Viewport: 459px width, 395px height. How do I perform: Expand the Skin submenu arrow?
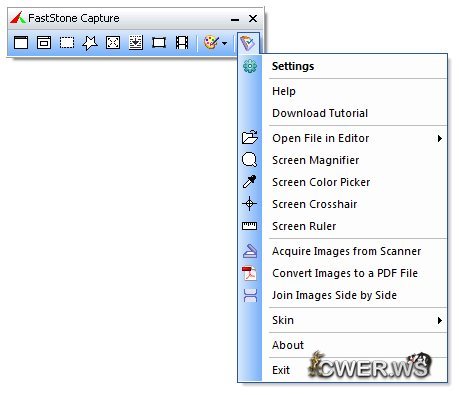click(x=440, y=320)
